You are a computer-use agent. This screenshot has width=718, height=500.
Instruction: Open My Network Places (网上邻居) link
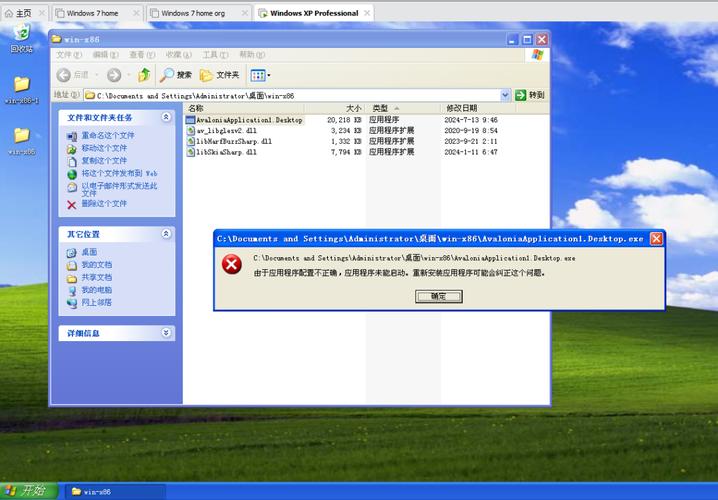coord(97,303)
